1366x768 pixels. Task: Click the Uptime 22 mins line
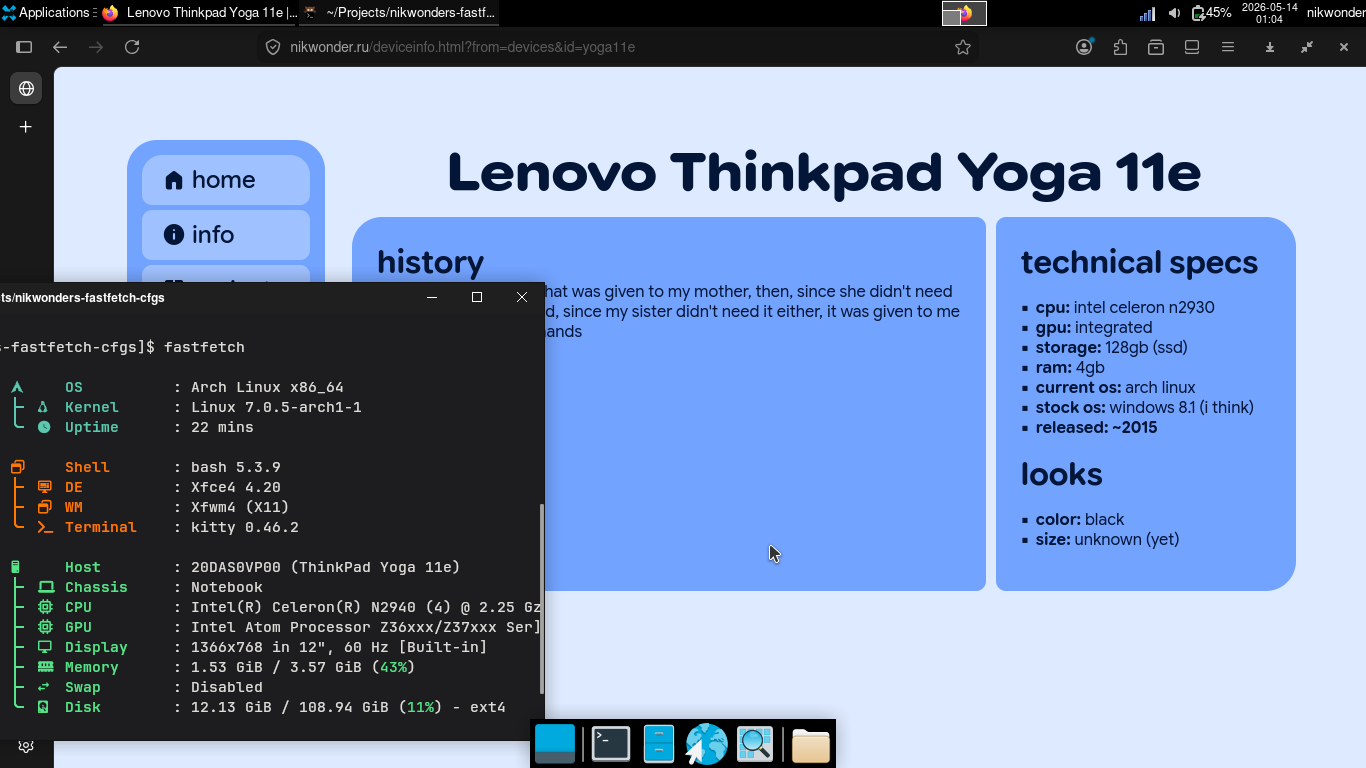click(132, 427)
